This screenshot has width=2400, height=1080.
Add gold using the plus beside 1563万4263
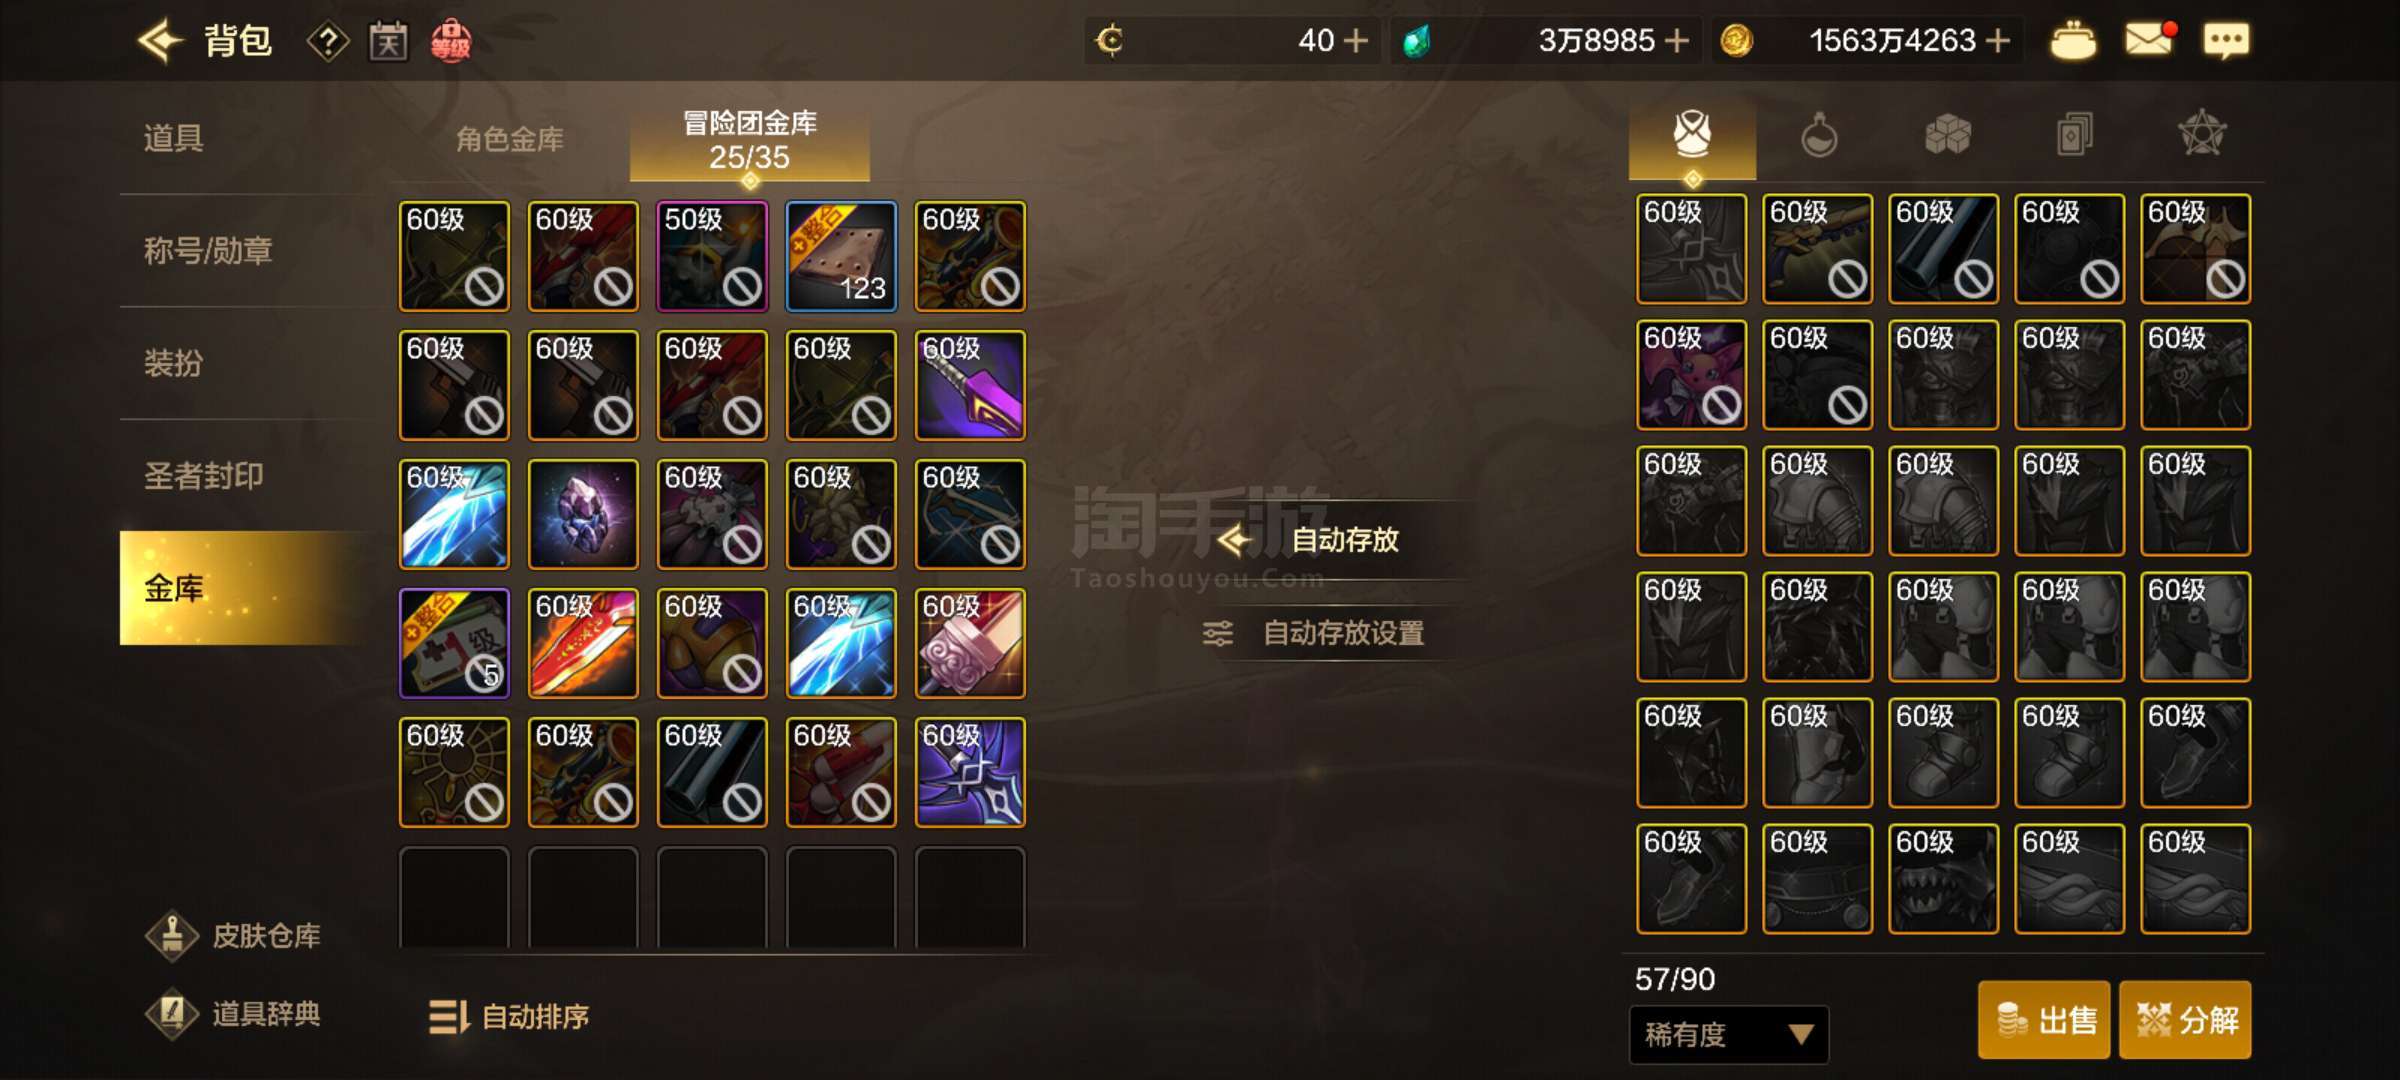pyautogui.click(x=1997, y=41)
